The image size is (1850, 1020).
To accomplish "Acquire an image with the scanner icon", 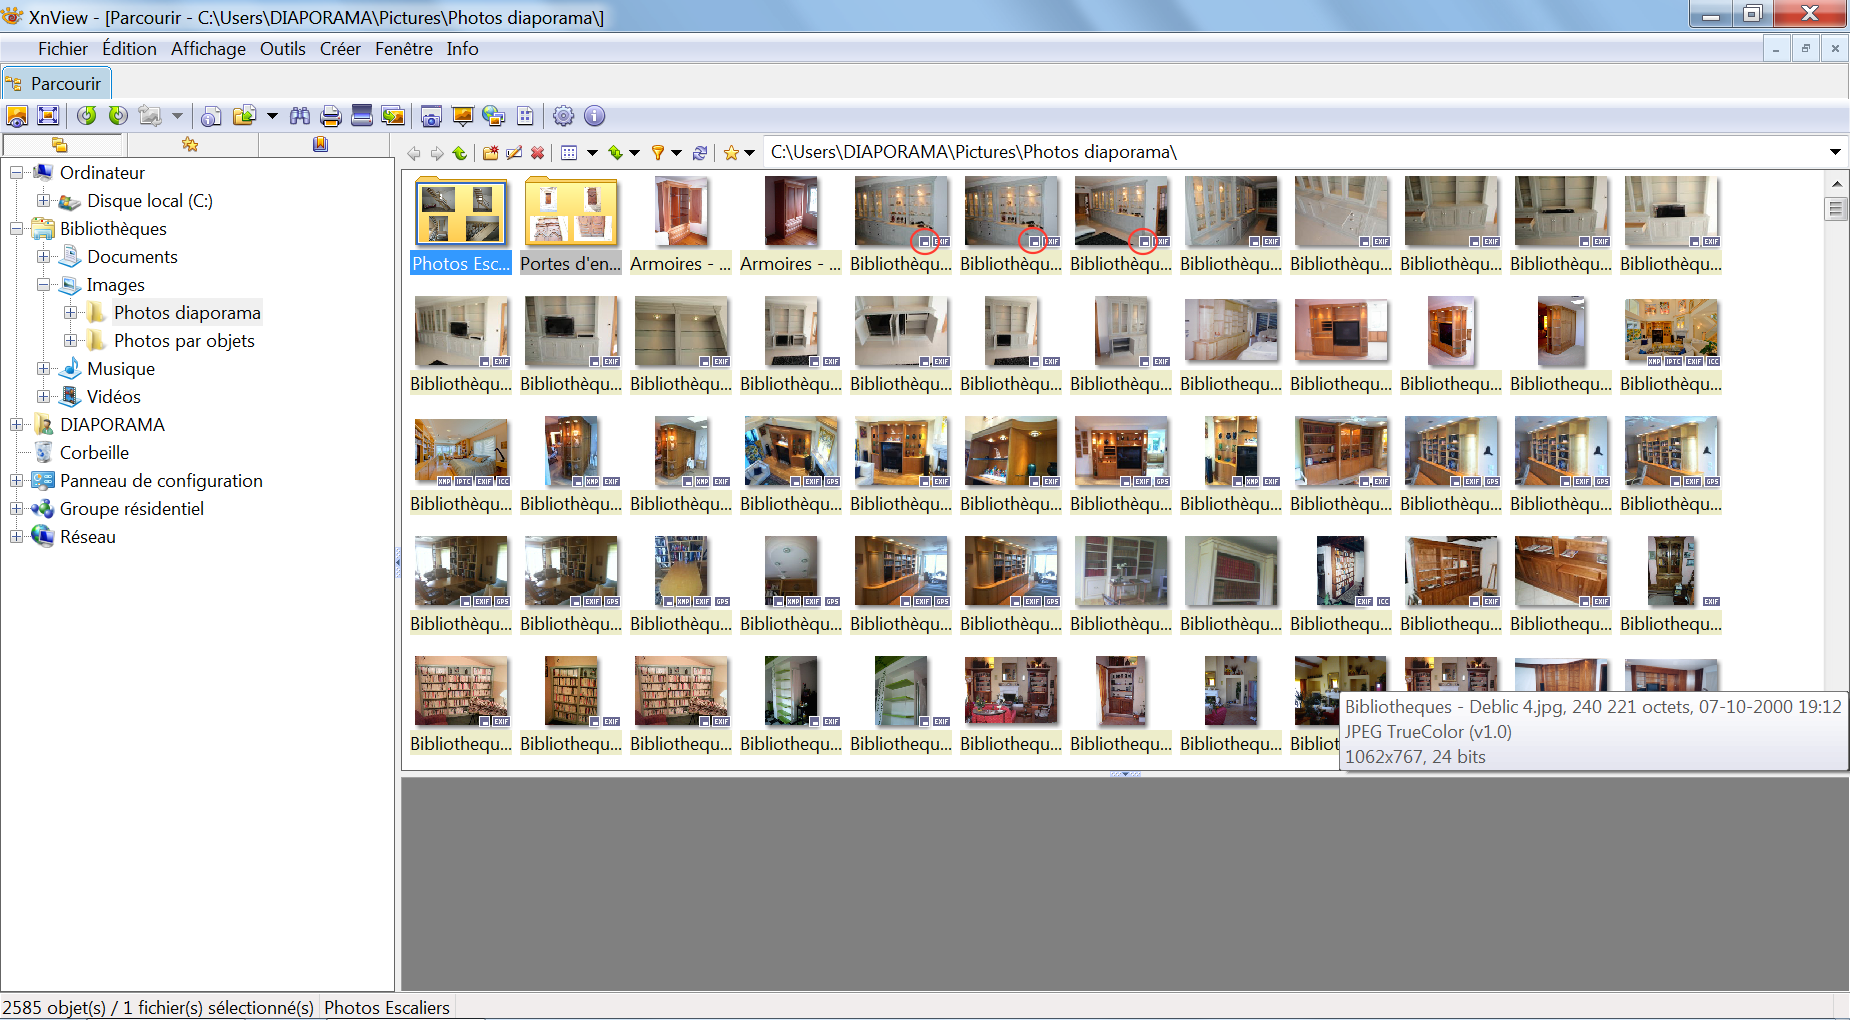I will [x=362, y=116].
